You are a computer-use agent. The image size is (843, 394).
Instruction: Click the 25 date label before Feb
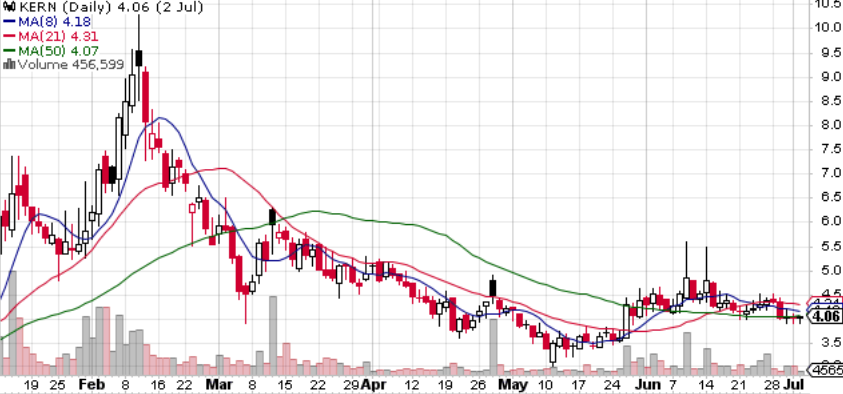coord(58,385)
